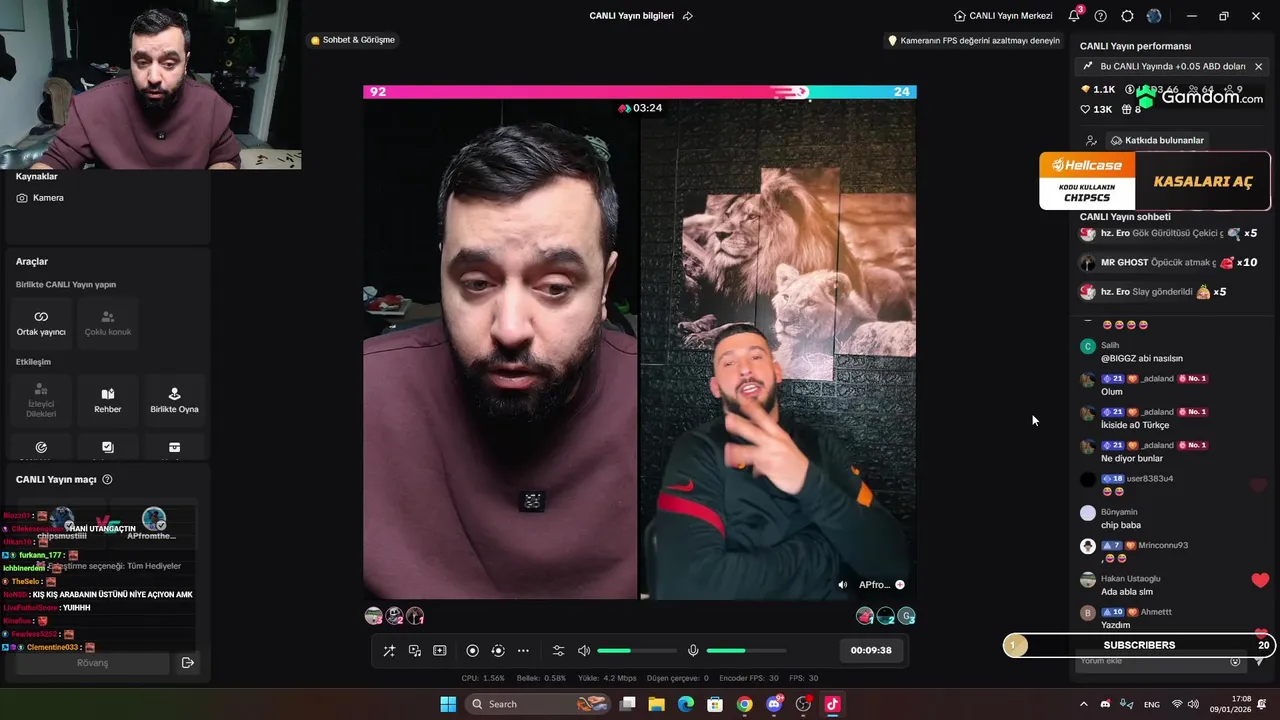The height and width of the screenshot is (720, 1280).
Task: Click the left team top supporter avatars
Action: click(x=394, y=616)
